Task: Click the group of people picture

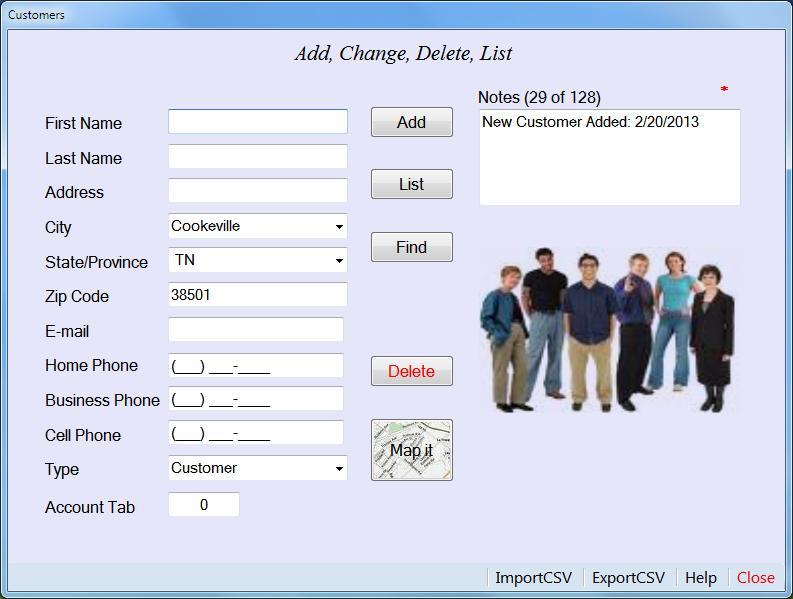Action: tap(607, 330)
